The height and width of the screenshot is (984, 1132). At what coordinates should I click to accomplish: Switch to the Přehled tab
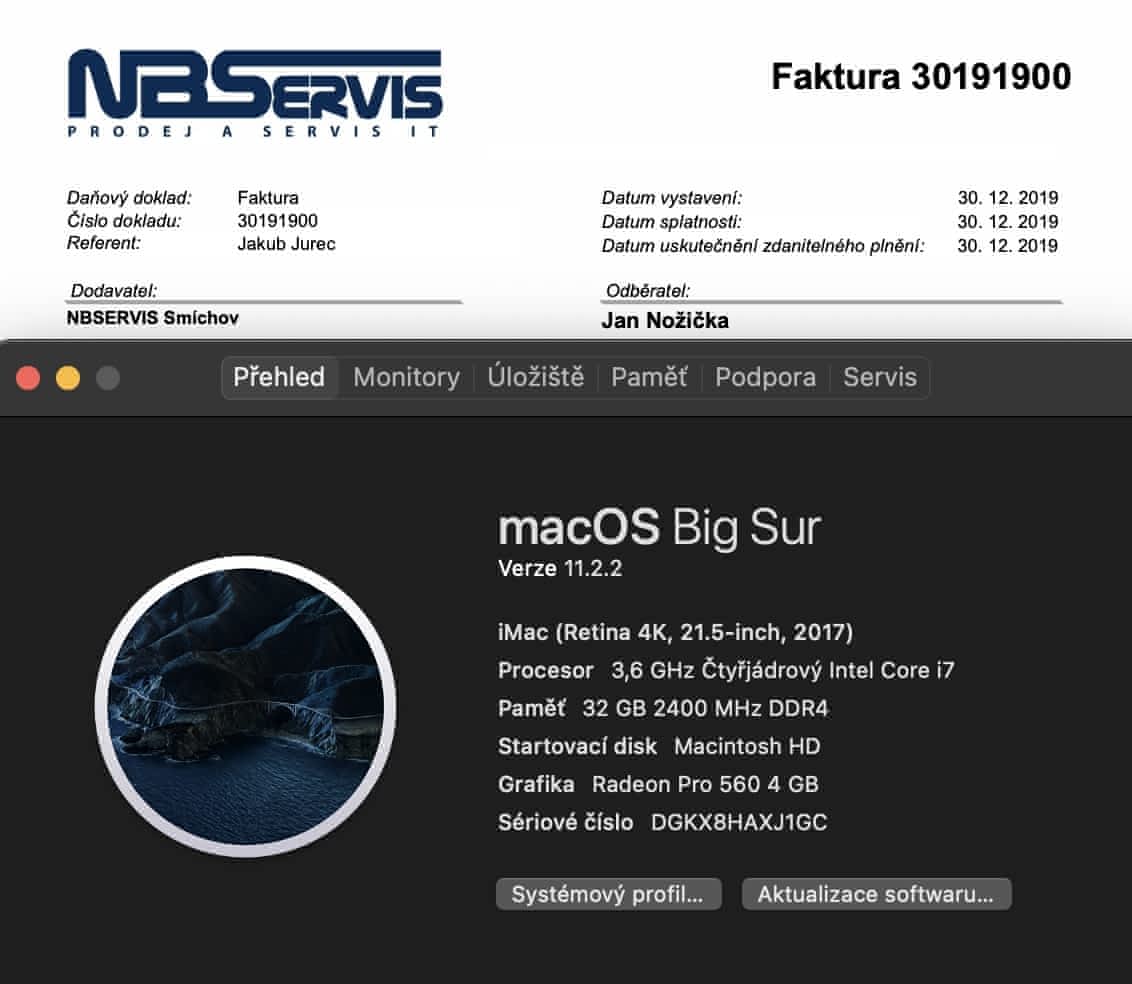[x=279, y=378]
